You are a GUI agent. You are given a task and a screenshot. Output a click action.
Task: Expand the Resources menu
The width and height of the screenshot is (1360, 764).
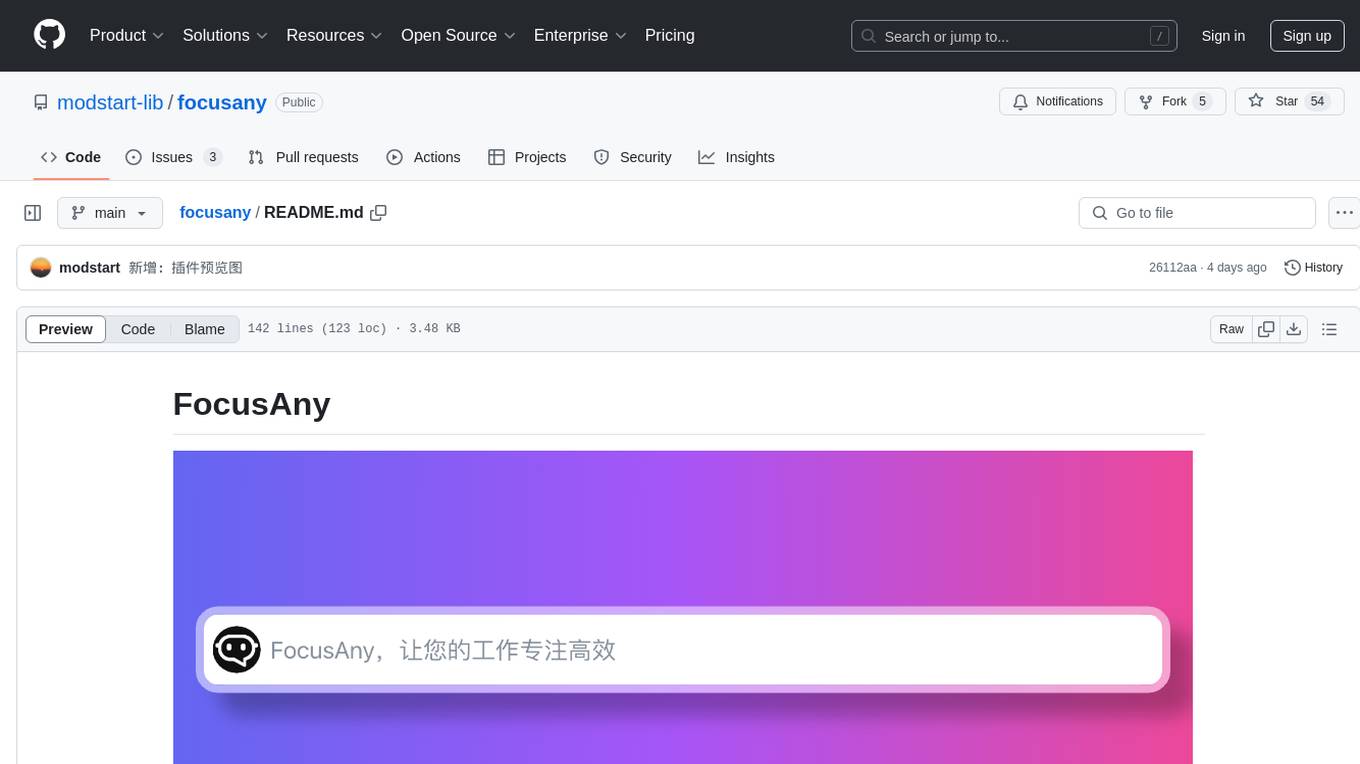pyautogui.click(x=334, y=35)
